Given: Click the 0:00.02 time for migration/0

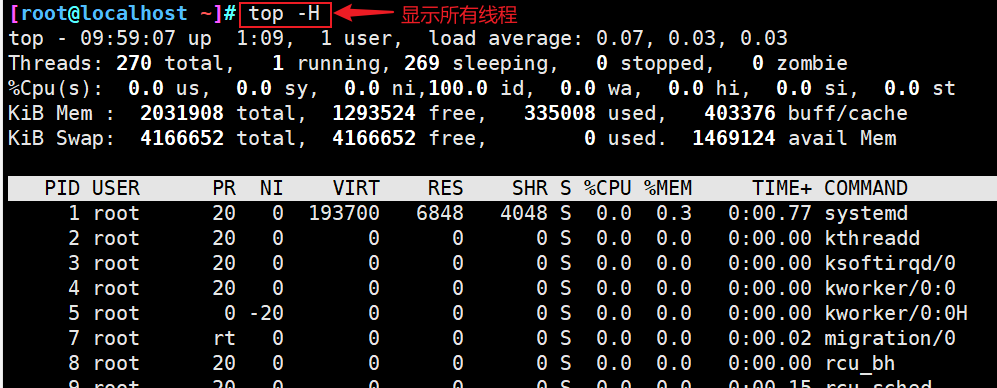Looking at the screenshot, I should click(x=770, y=338).
